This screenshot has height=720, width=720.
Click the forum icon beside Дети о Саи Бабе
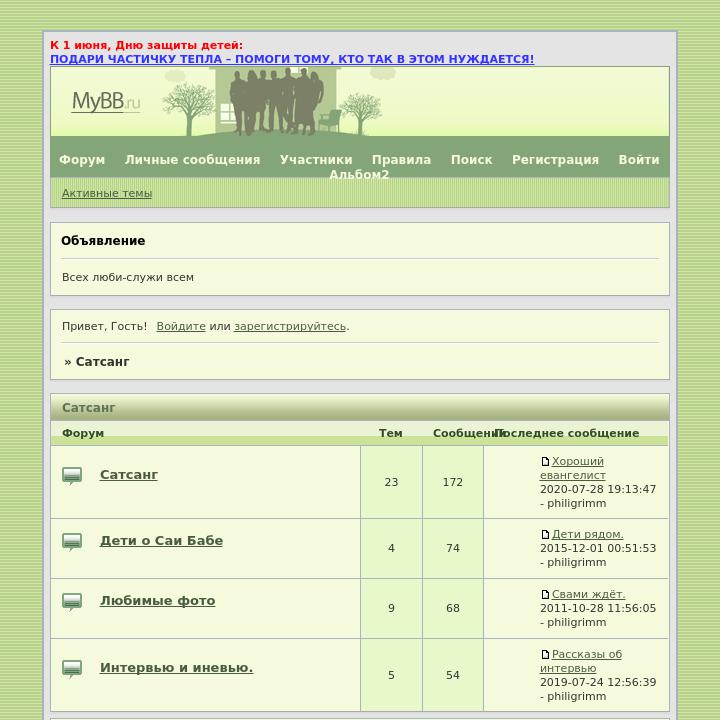72,542
